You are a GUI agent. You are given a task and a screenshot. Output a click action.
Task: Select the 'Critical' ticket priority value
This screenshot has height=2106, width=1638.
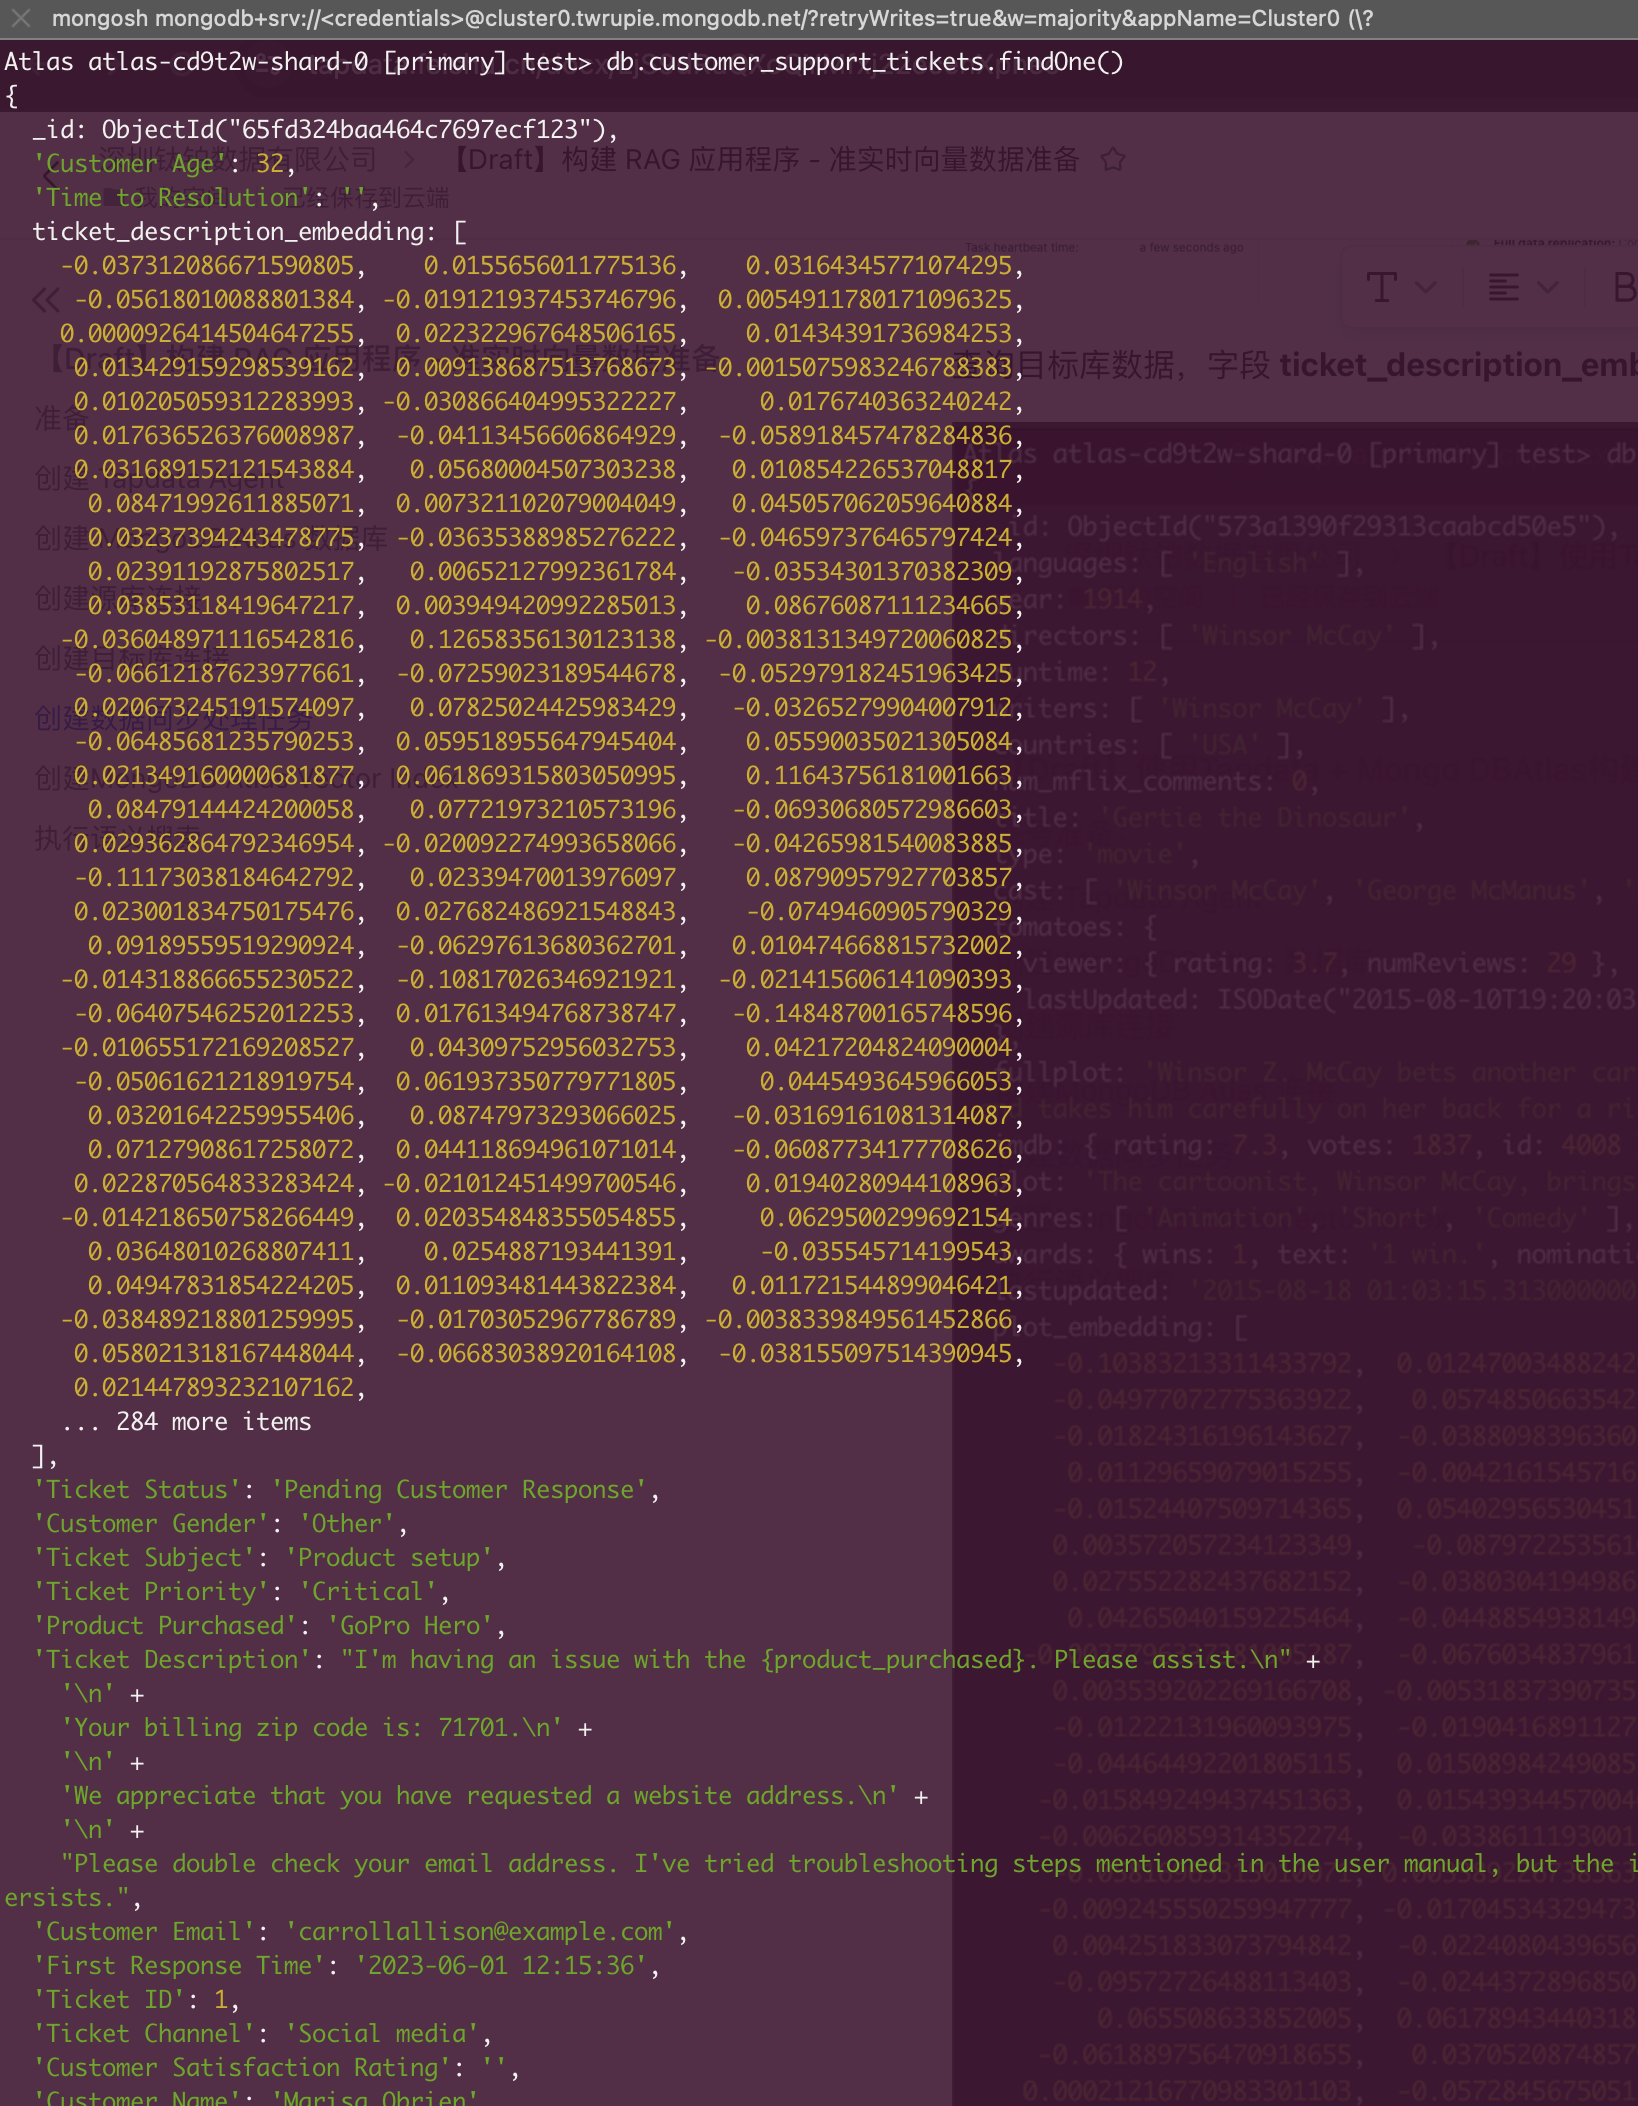pyautogui.click(x=368, y=1592)
